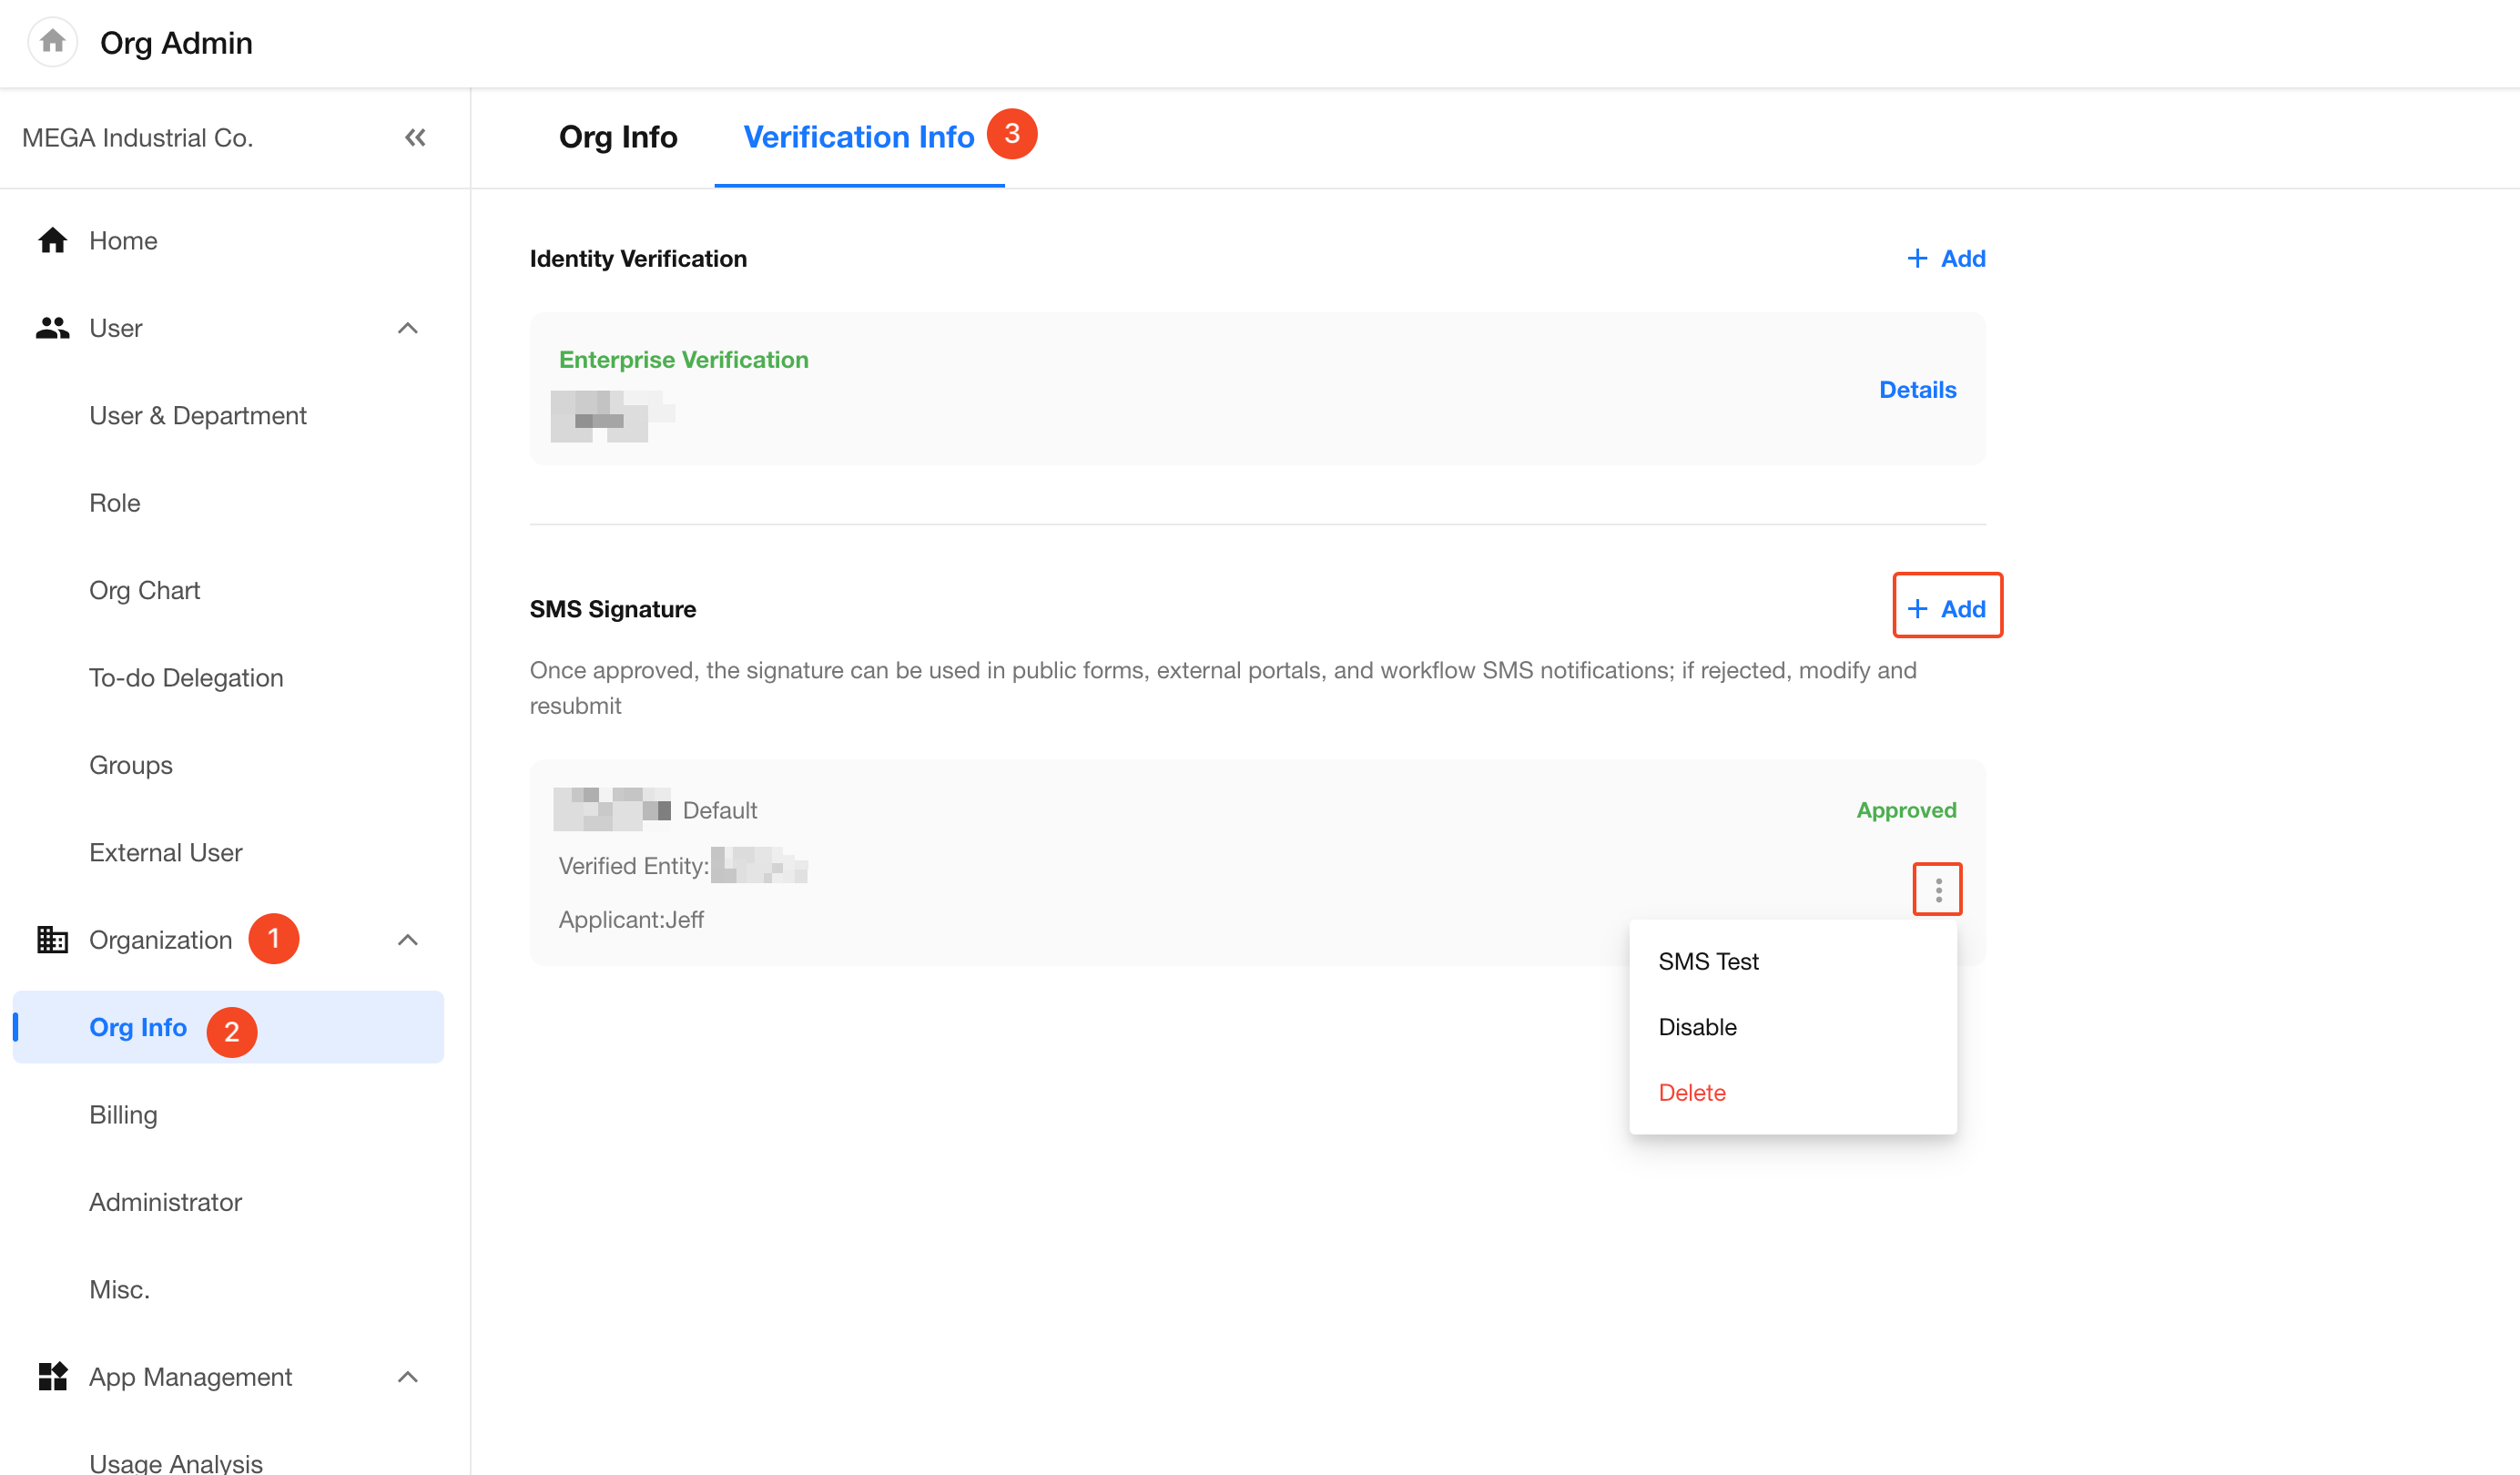Open the Administrator sidebar item
The image size is (2520, 1475).
pyautogui.click(x=165, y=1201)
